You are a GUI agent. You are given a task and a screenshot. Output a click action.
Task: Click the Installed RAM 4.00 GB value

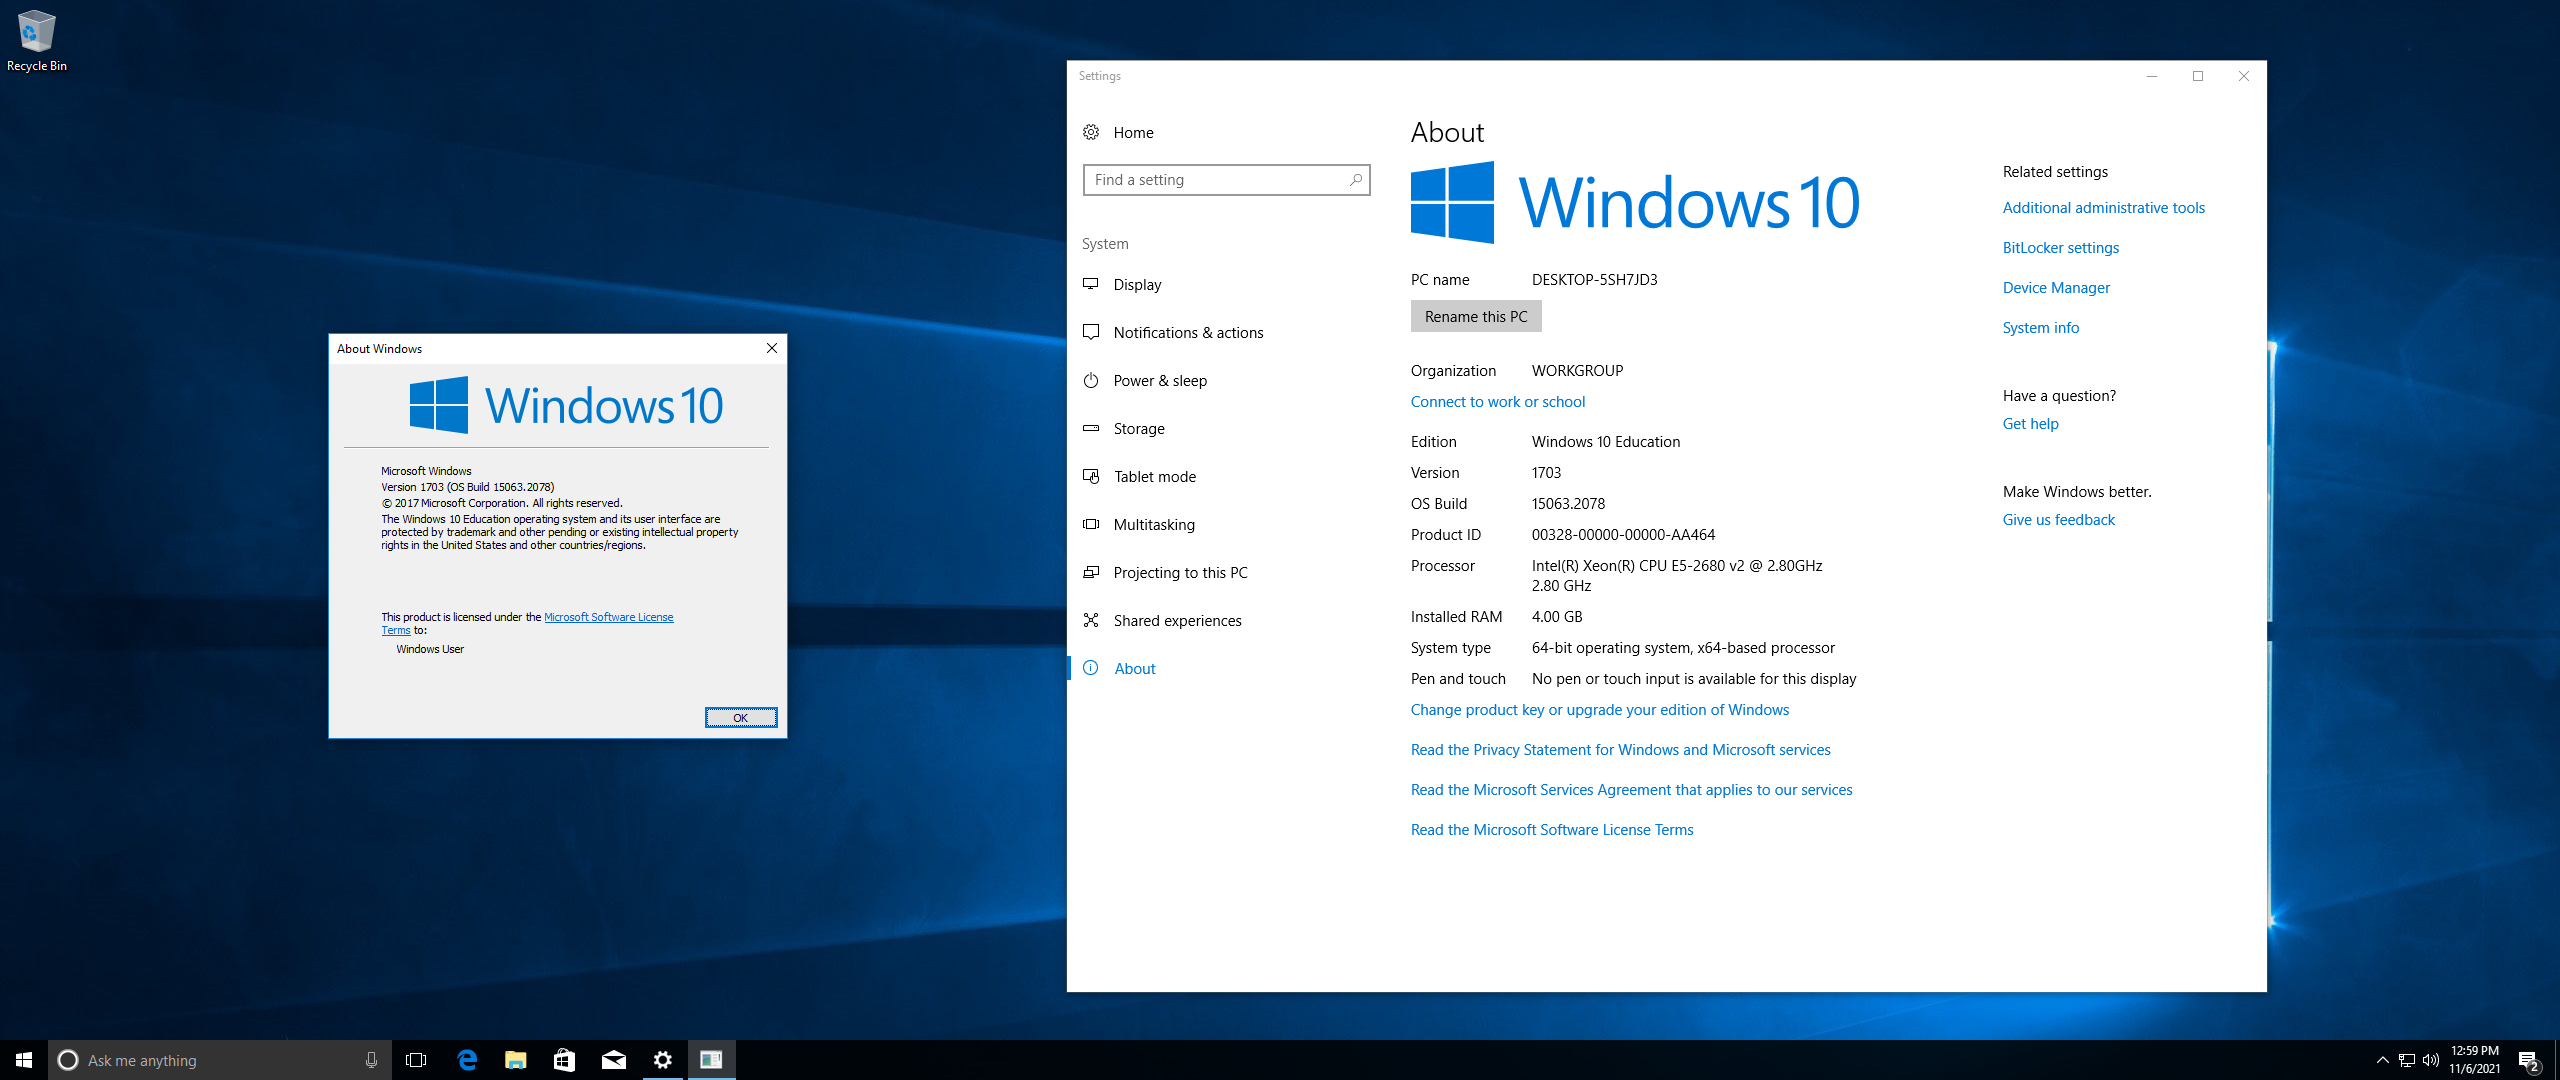[x=1557, y=616]
